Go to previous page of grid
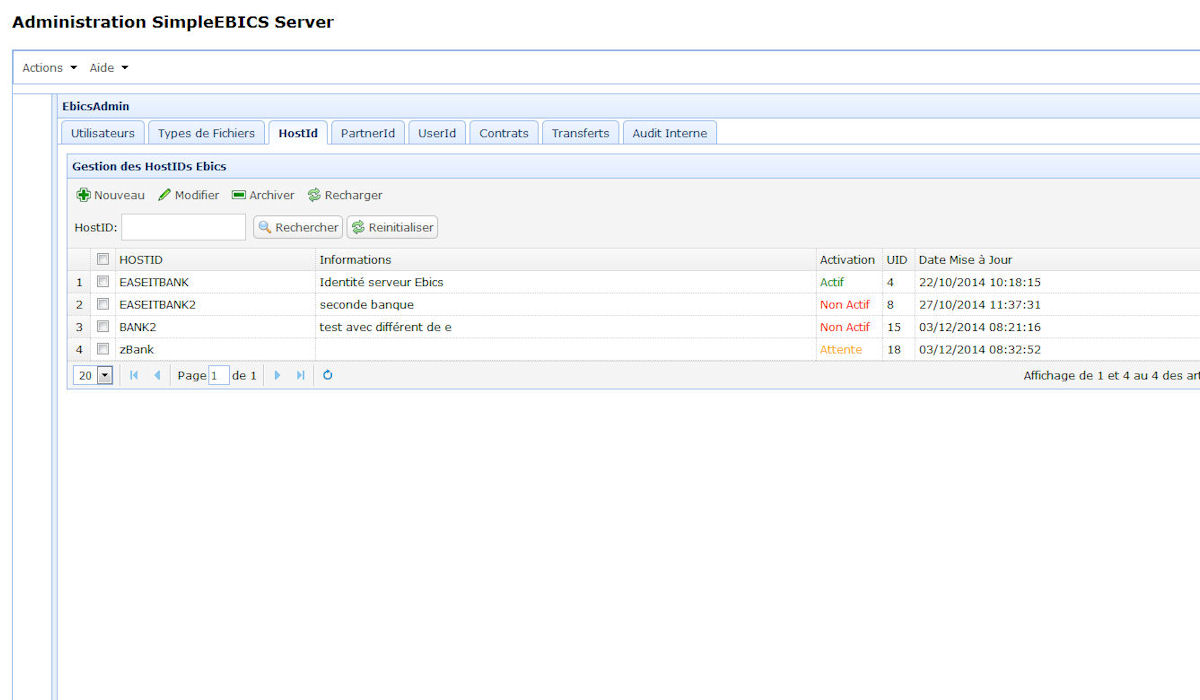Screen dimensions: 1200x700 (x=157, y=376)
